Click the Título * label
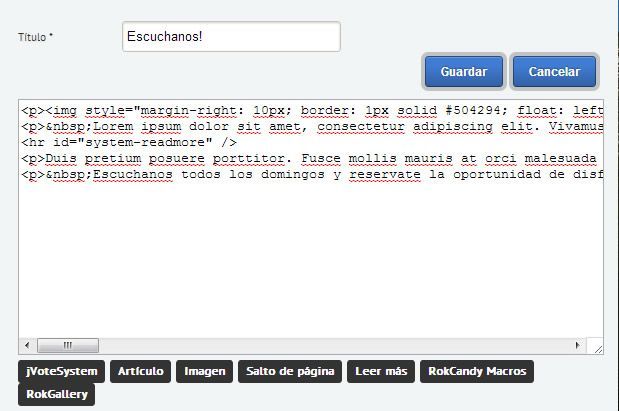Screen dimensions: 619x411 coord(36,37)
